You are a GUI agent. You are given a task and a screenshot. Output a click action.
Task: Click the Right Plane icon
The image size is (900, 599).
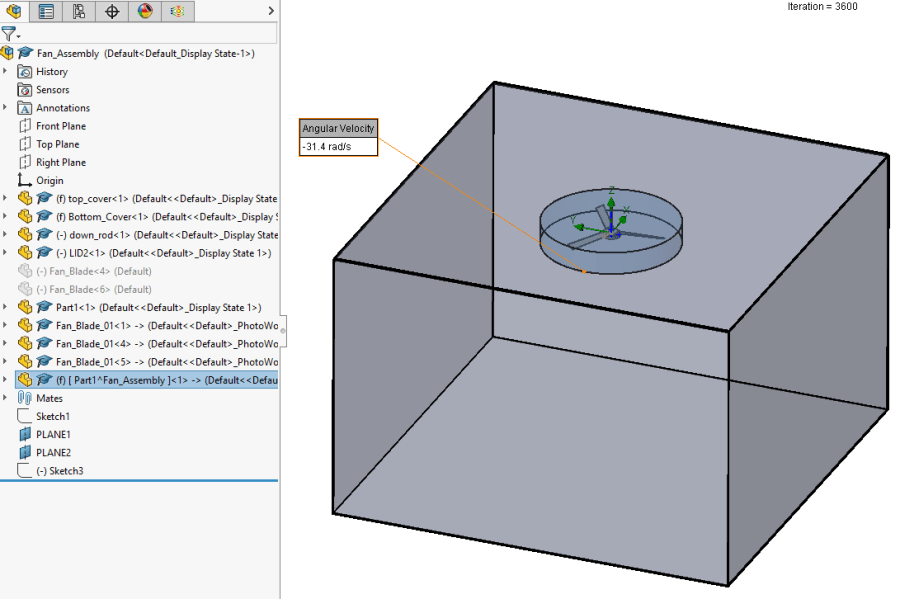tap(25, 162)
